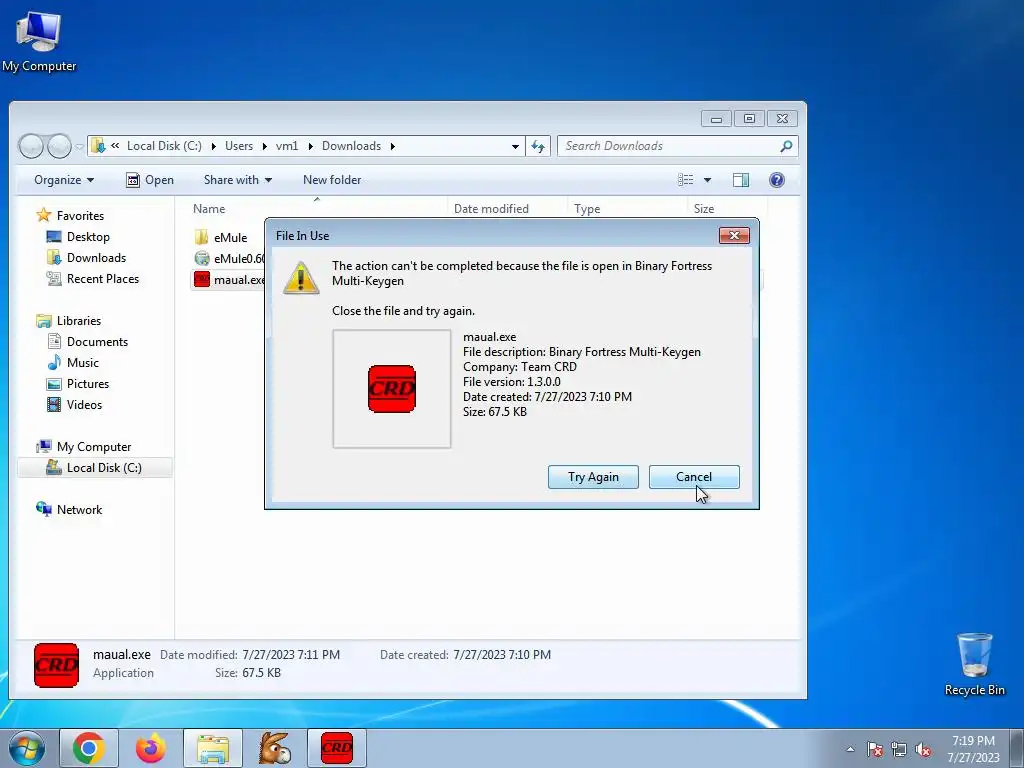The width and height of the screenshot is (1024, 768).
Task: Open network tray icon
Action: (x=899, y=749)
